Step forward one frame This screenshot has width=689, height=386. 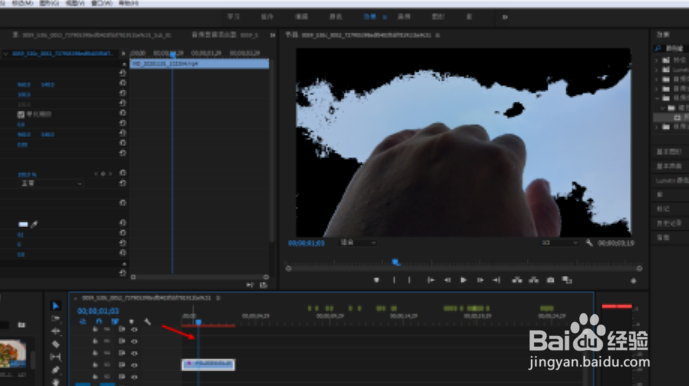point(480,280)
